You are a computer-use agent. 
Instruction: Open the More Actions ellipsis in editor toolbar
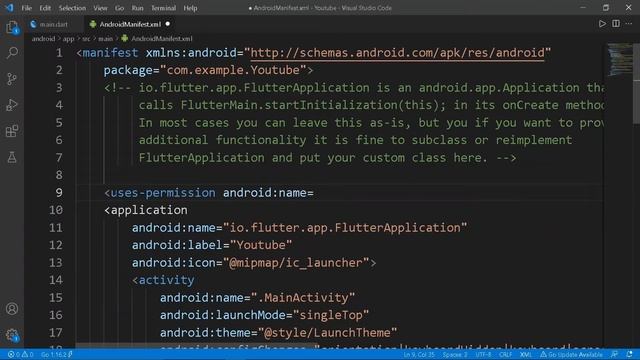pyautogui.click(x=629, y=24)
